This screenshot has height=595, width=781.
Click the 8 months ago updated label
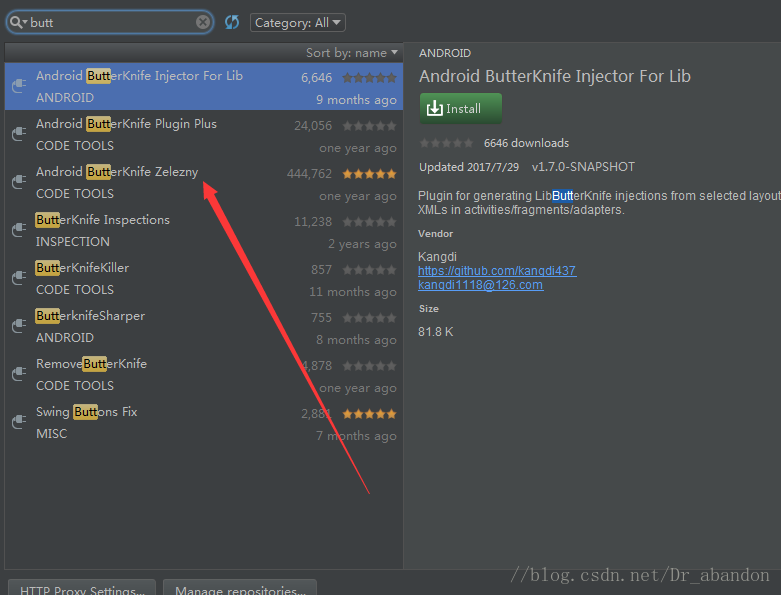coord(356,340)
